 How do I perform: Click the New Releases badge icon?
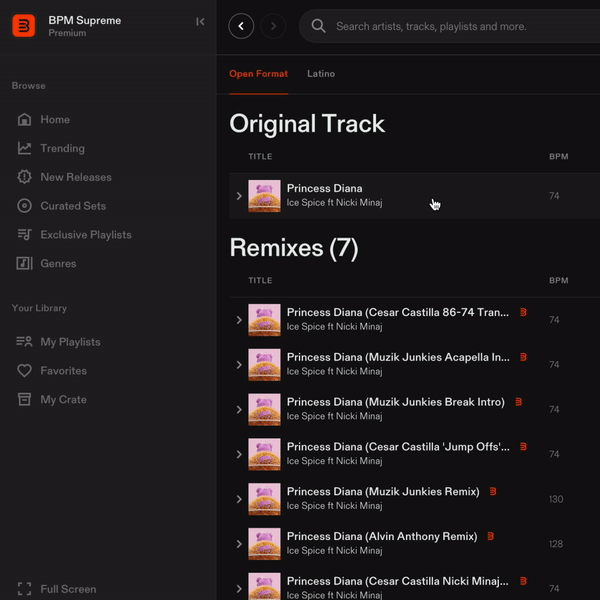(24, 177)
